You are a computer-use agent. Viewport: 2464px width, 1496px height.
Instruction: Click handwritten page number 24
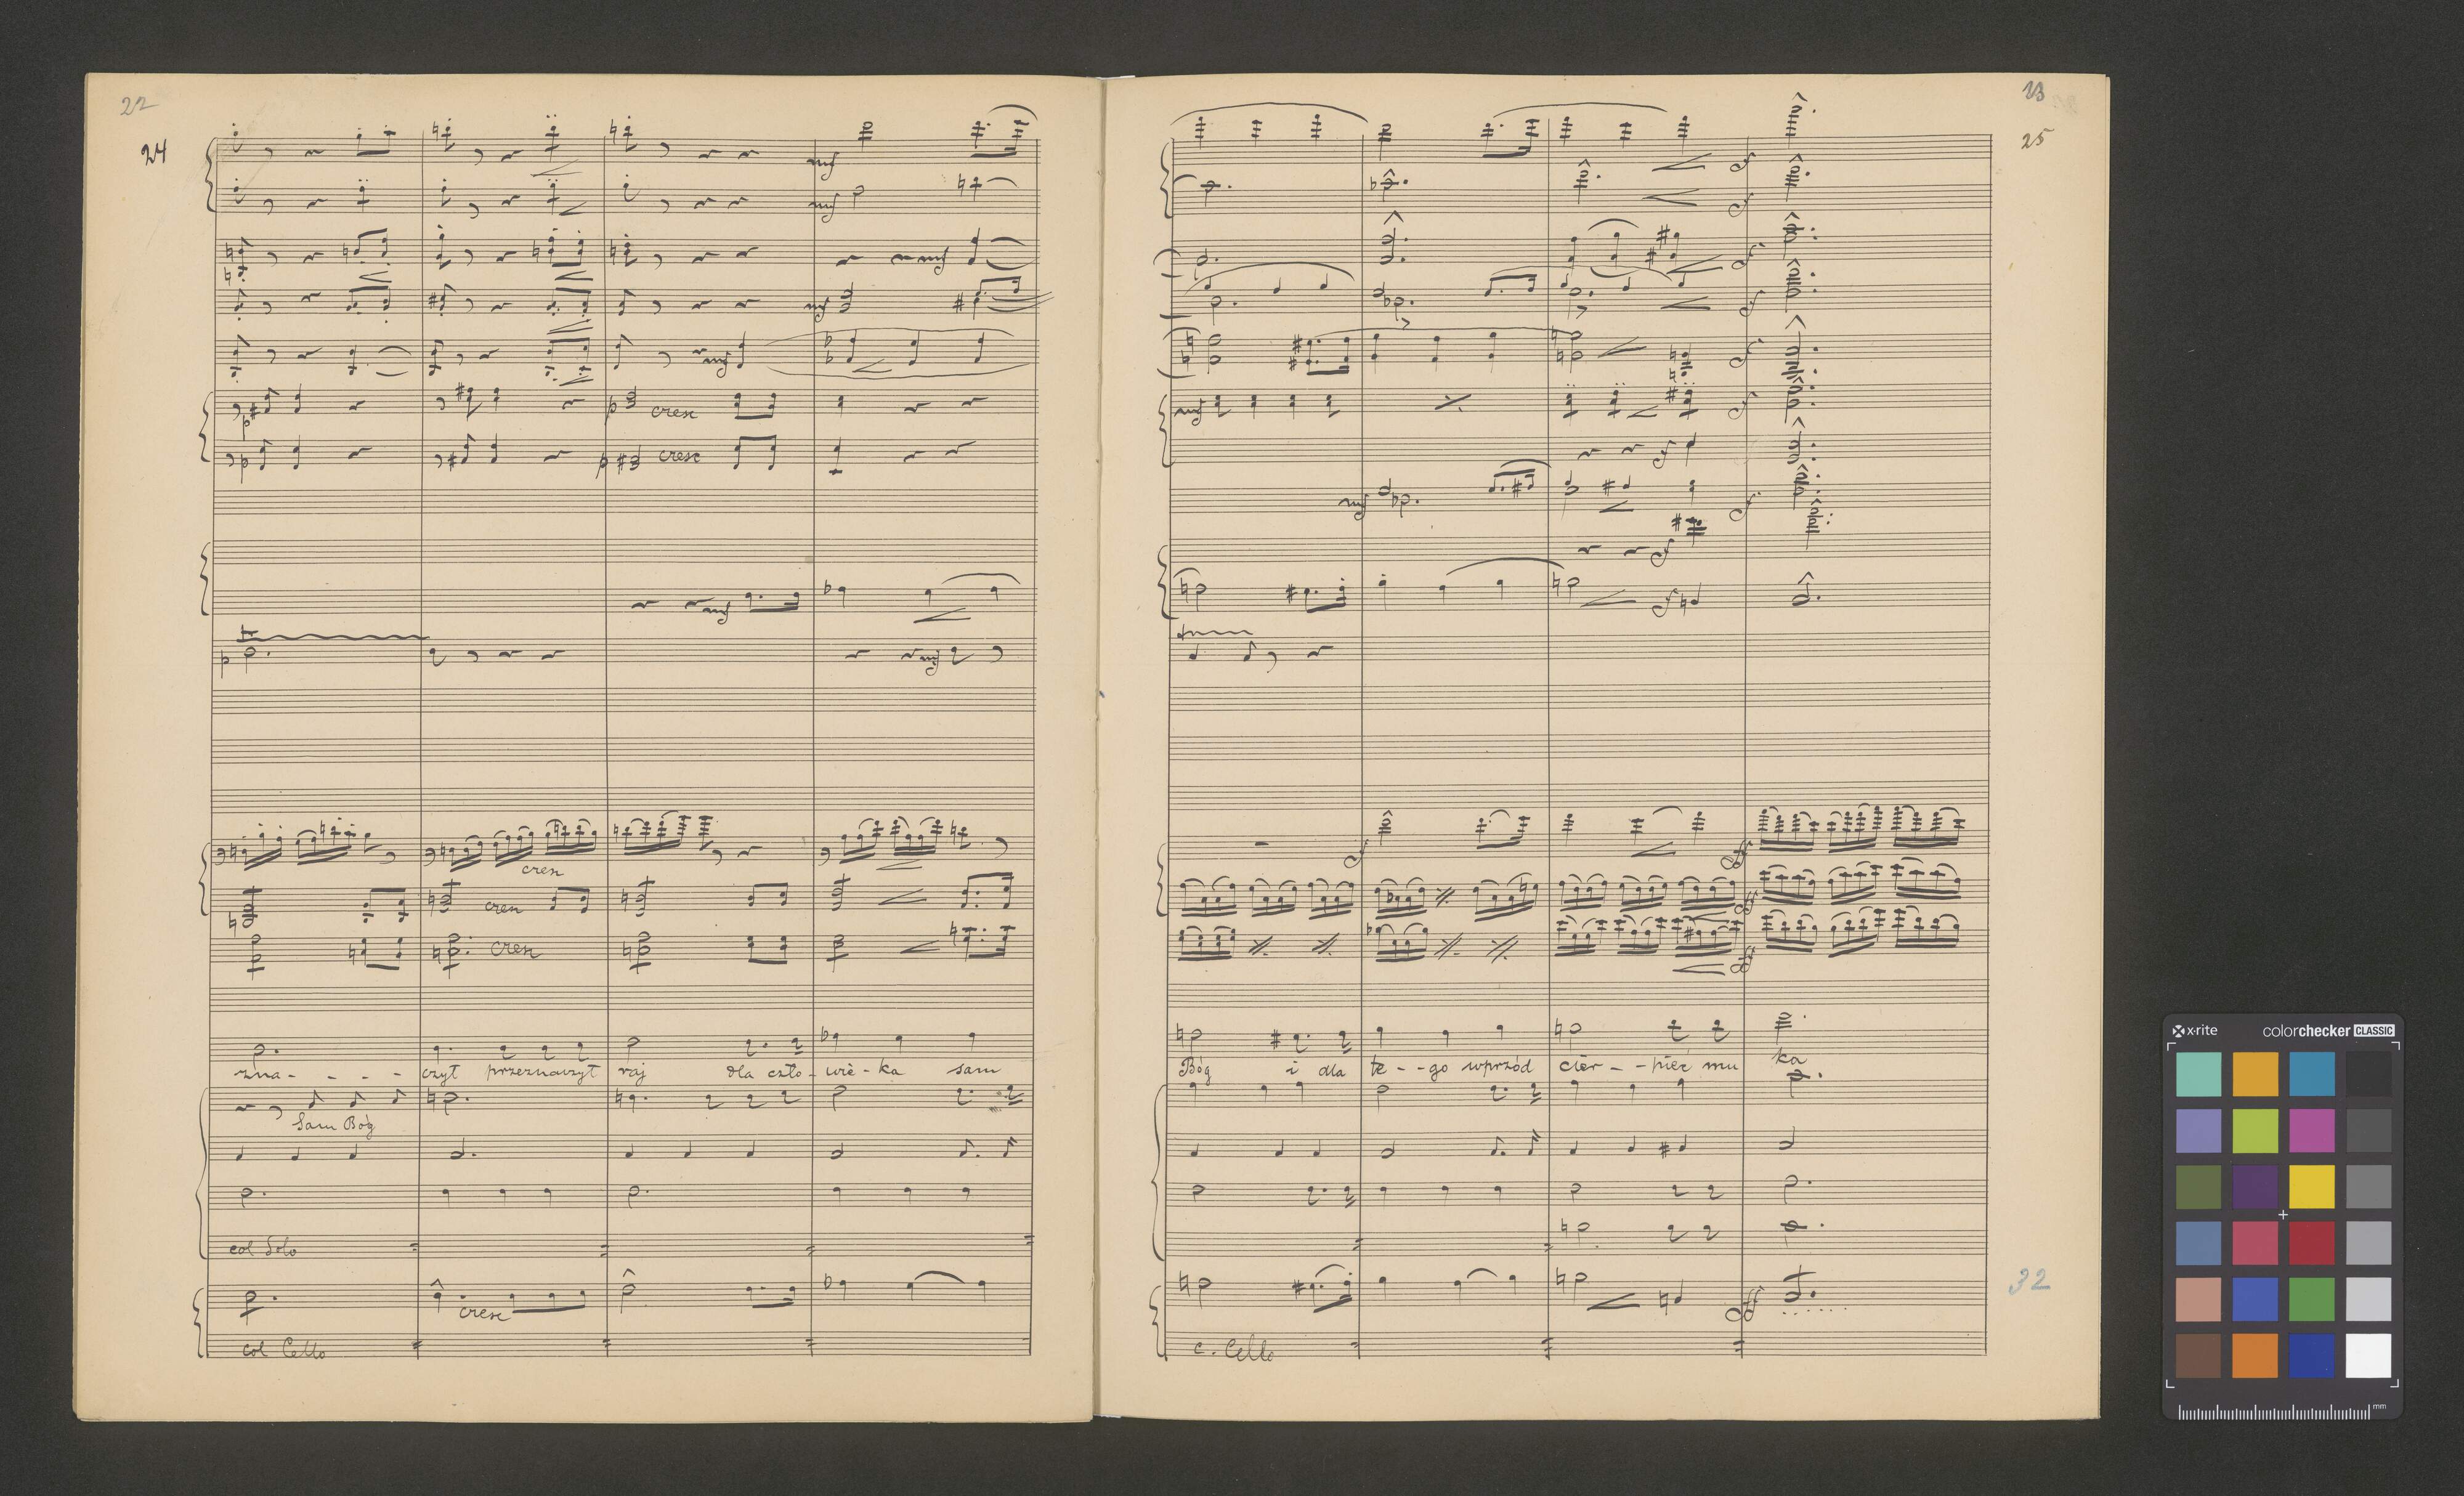pos(155,153)
